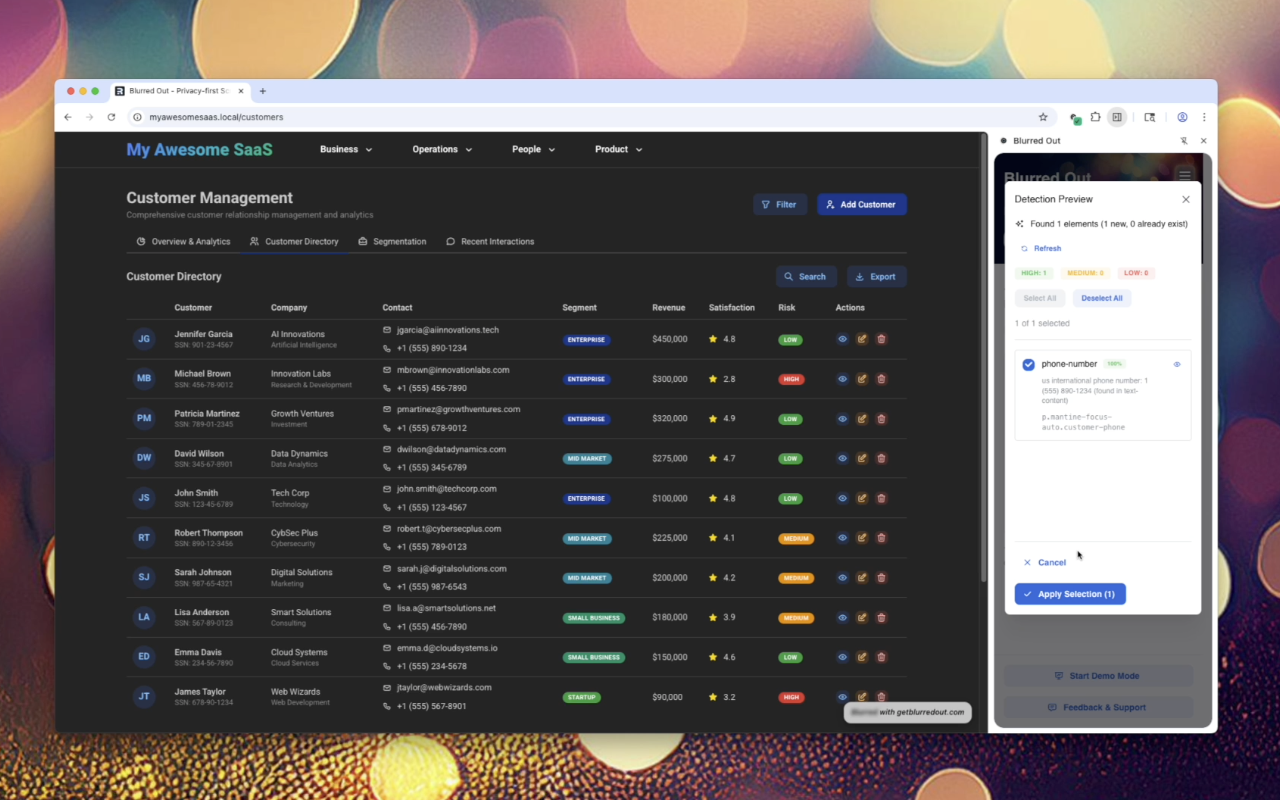Screen dimensions: 1280x800
Task: Search the customer directory
Action: tap(806, 277)
